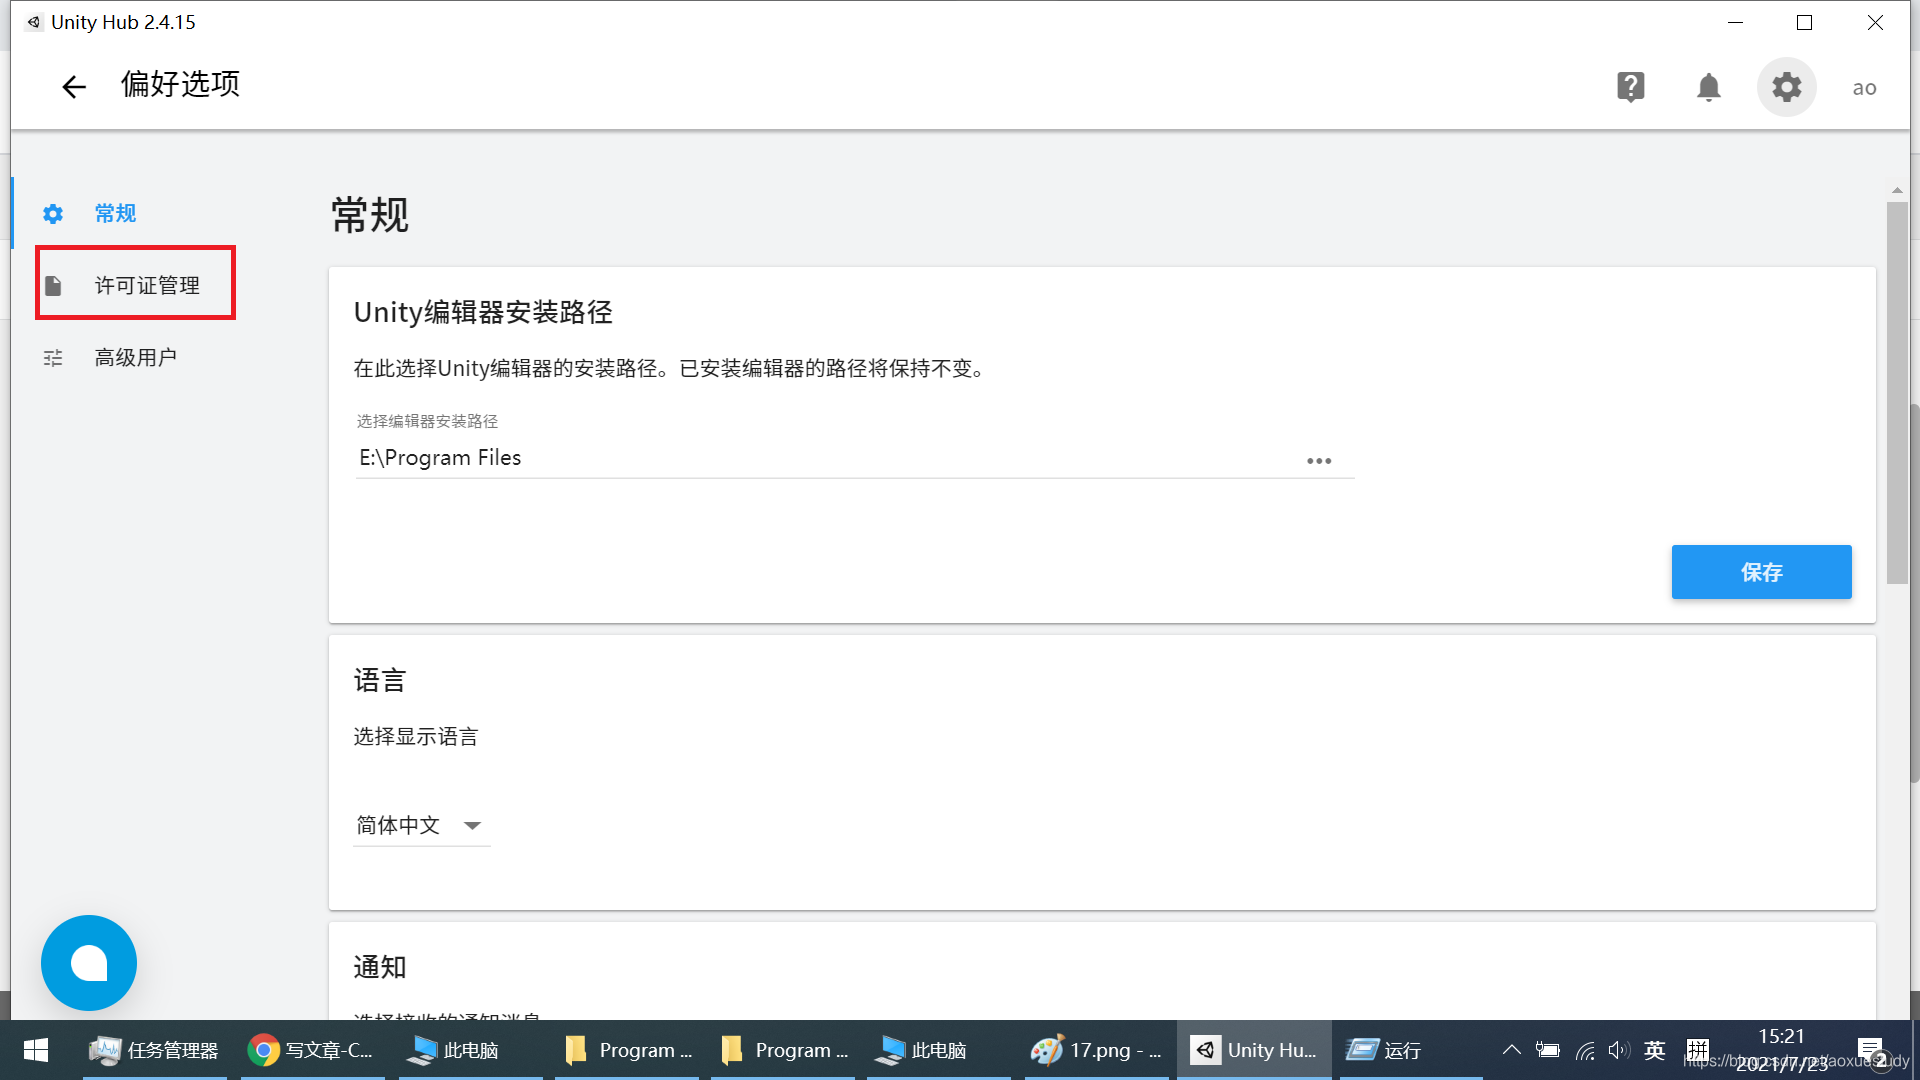Open the second Program folder on the taskbar
This screenshot has height=1080, width=1920.
click(x=783, y=1050)
